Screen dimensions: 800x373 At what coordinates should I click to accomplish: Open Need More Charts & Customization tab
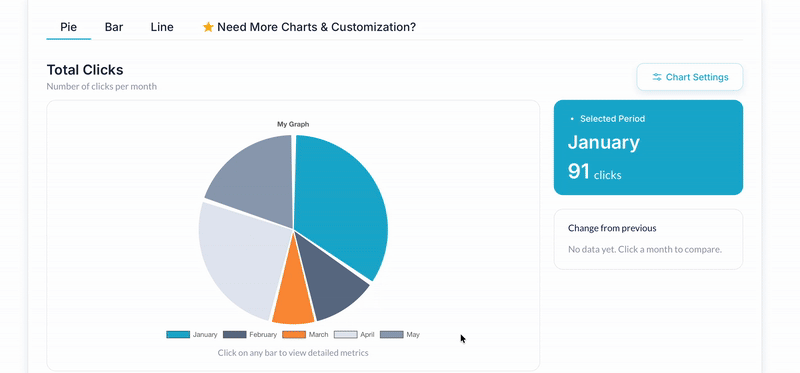point(309,27)
